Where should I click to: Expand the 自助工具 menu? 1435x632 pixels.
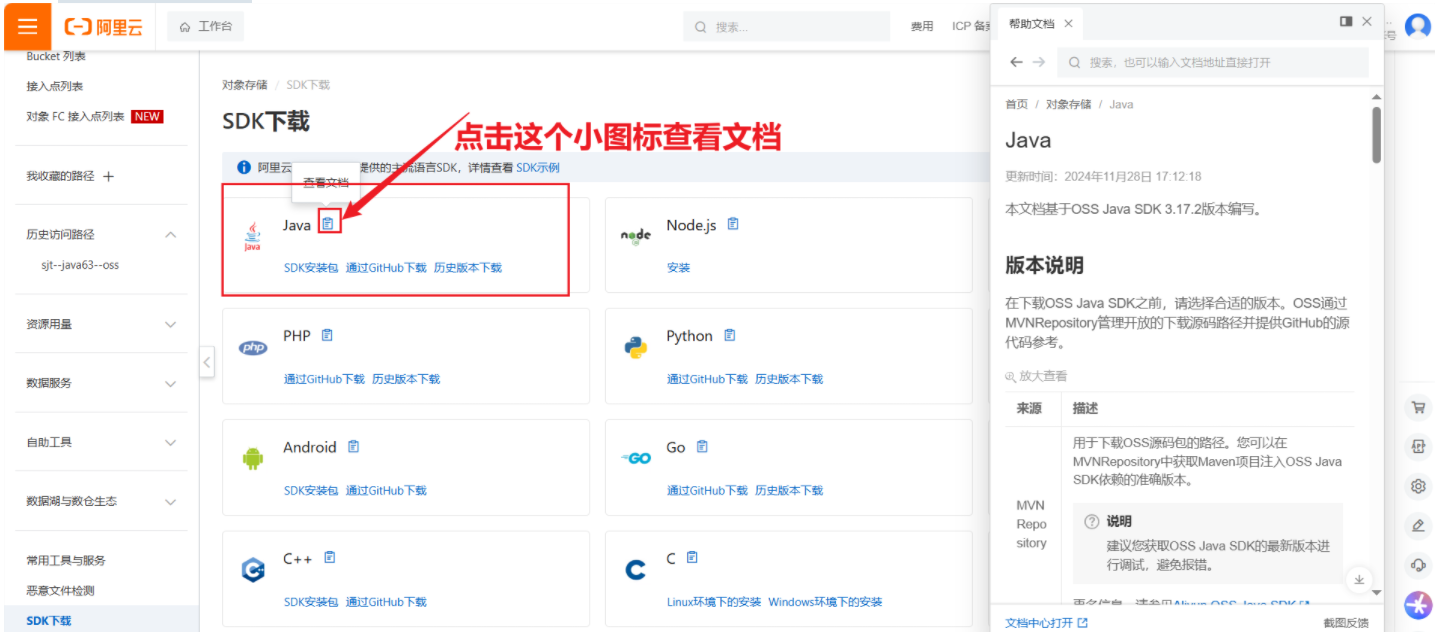(x=170, y=442)
